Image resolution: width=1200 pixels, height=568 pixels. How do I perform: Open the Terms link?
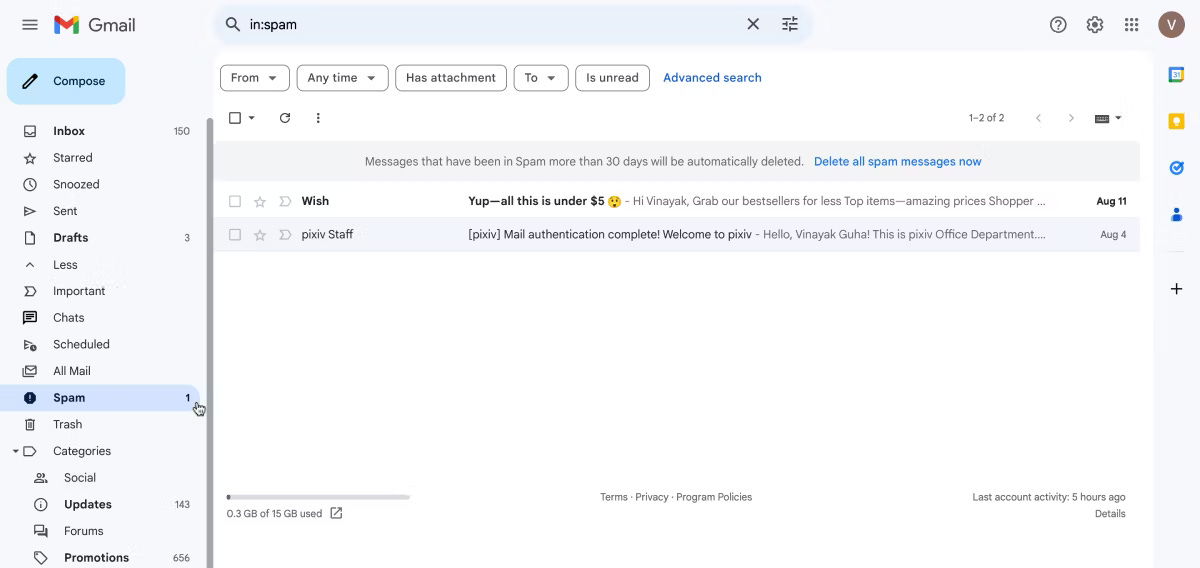[x=614, y=497]
